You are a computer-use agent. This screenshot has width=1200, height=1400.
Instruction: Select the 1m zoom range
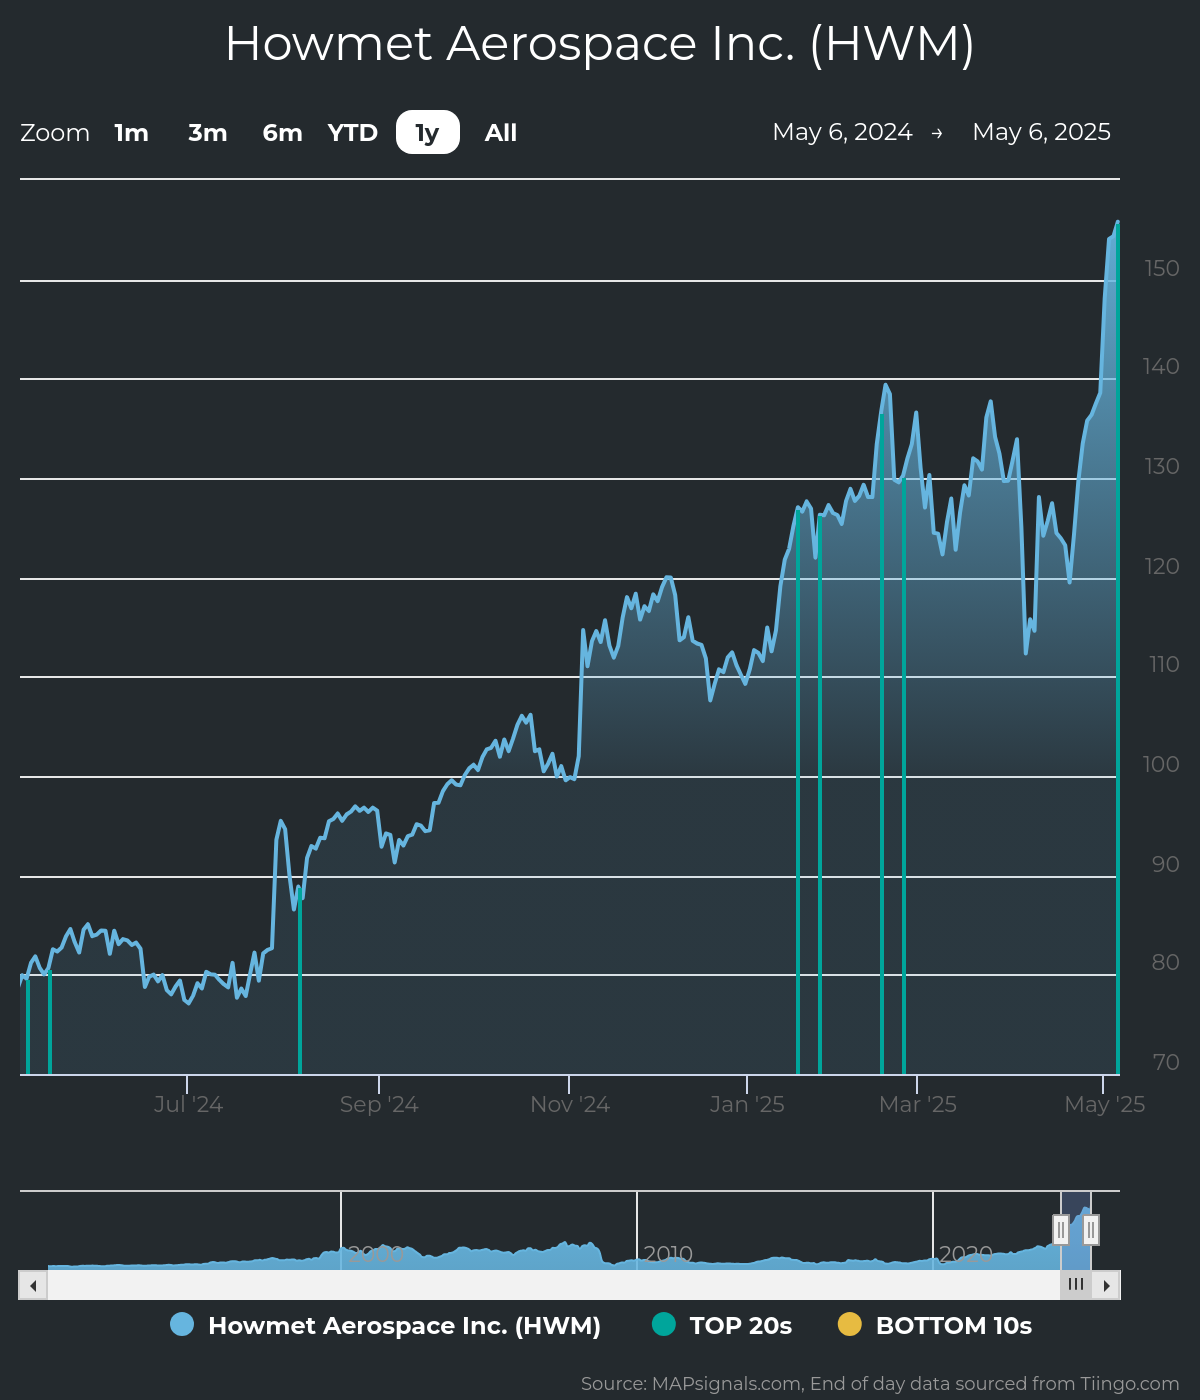tap(131, 132)
